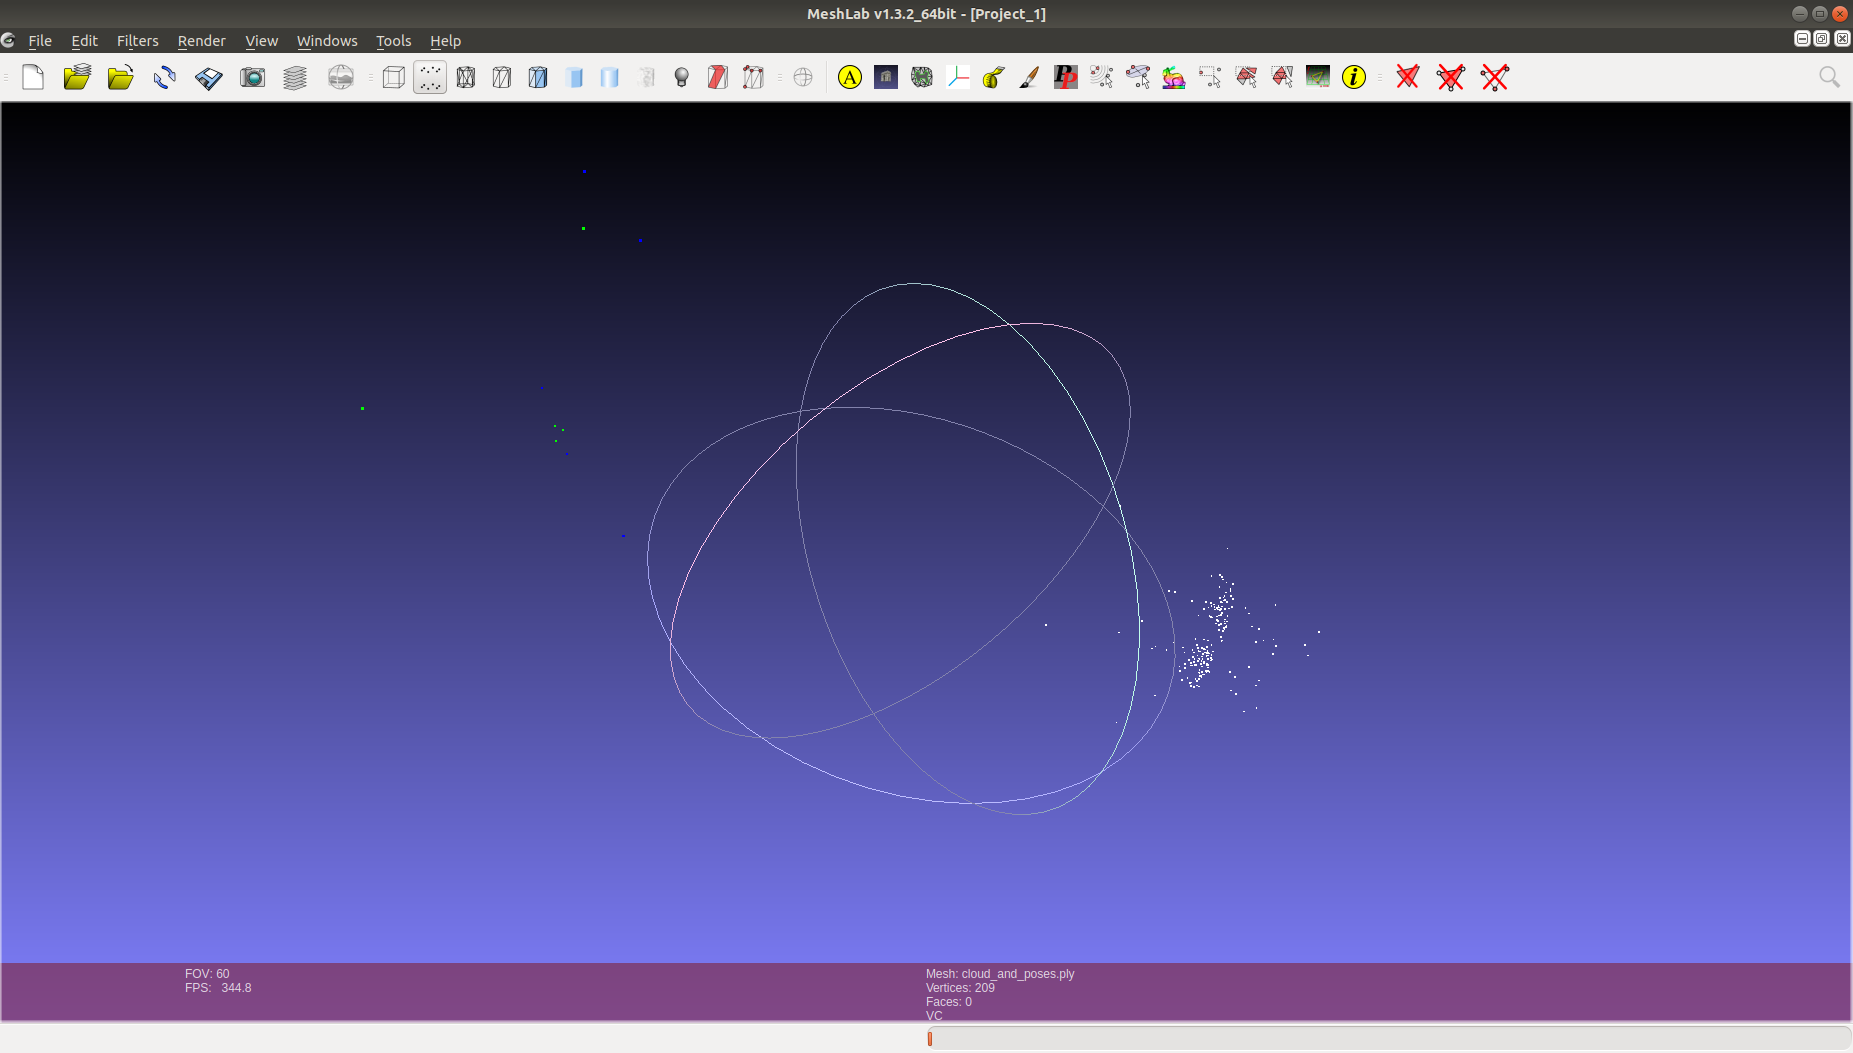Viewport: 1853px width, 1053px height.
Task: Reload the current mesh
Action: point(163,77)
